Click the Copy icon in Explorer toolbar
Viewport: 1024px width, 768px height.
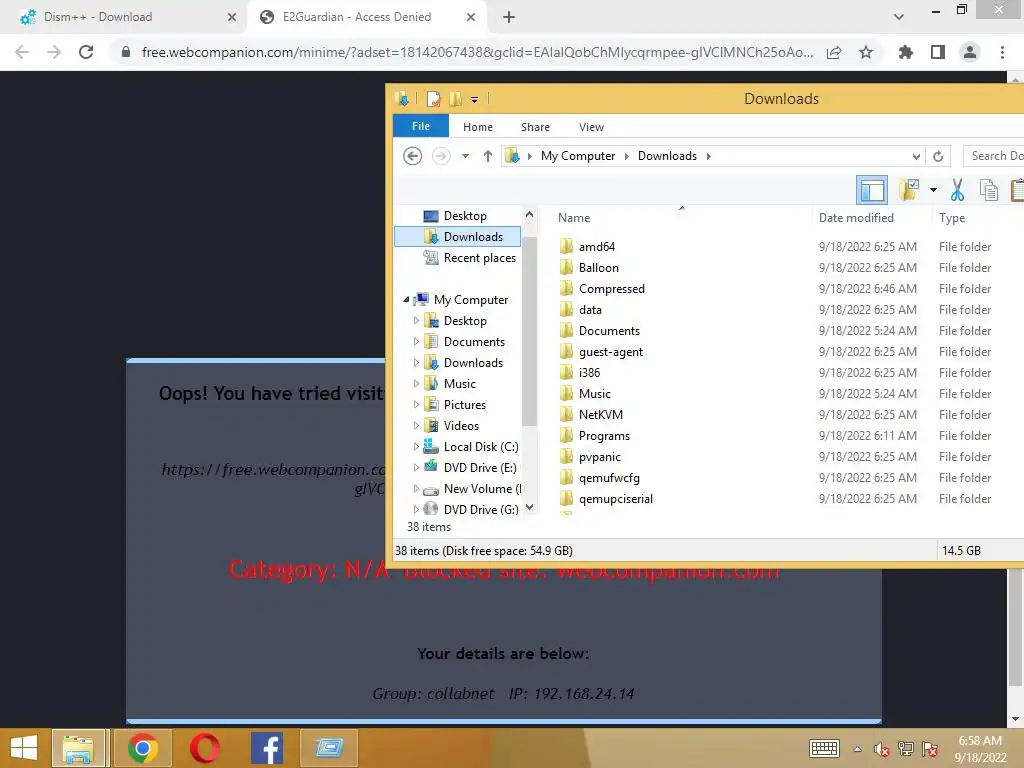coord(989,190)
